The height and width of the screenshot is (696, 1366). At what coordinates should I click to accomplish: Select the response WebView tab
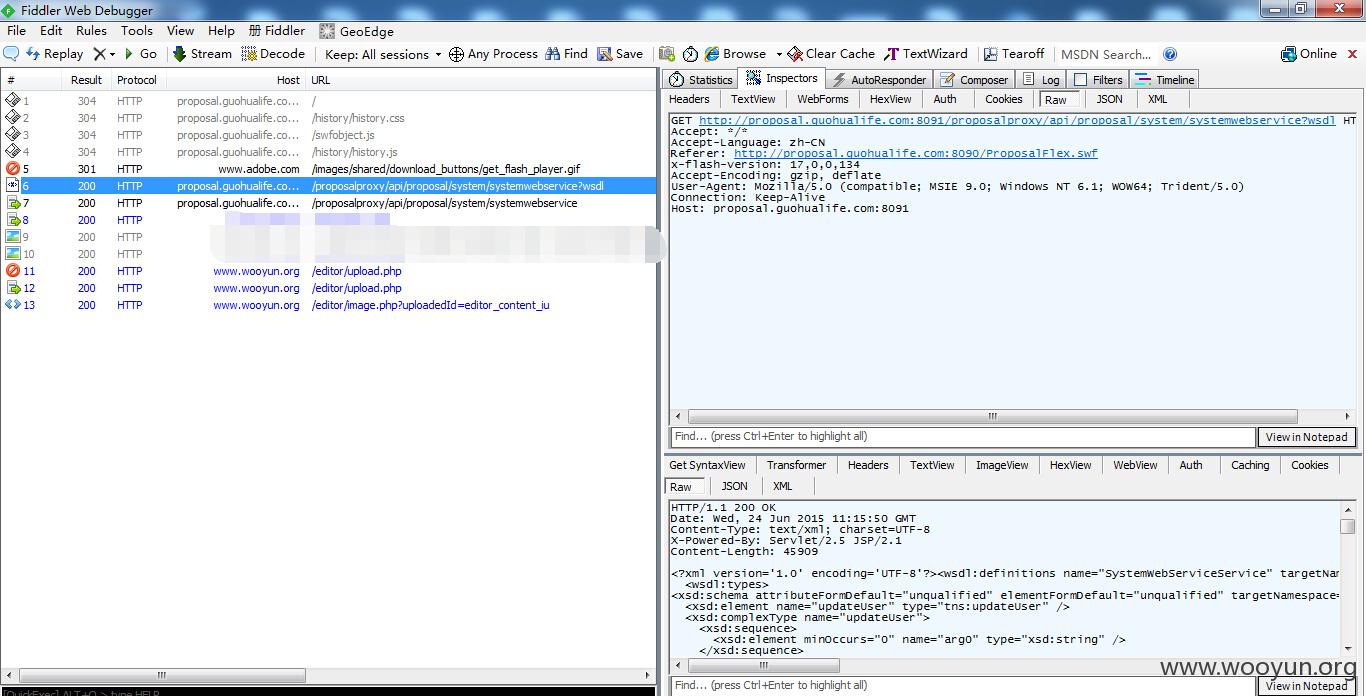[1135, 465]
